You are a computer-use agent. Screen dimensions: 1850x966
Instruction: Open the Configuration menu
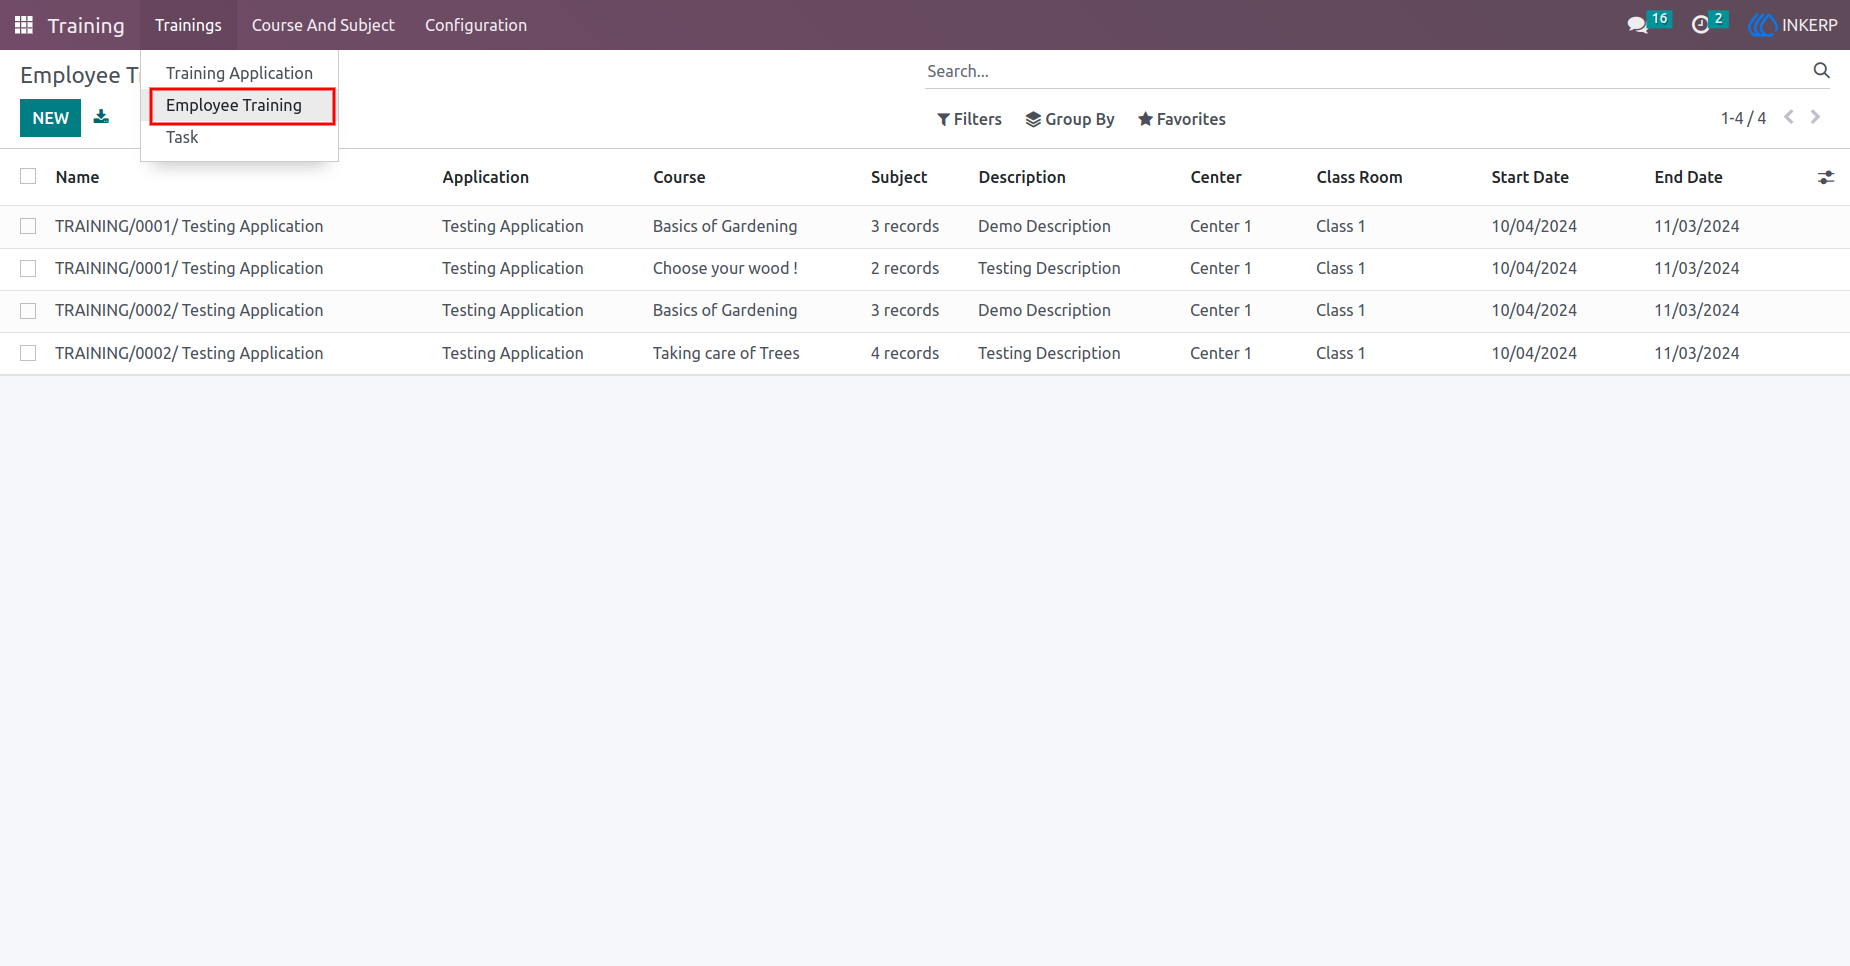point(476,25)
